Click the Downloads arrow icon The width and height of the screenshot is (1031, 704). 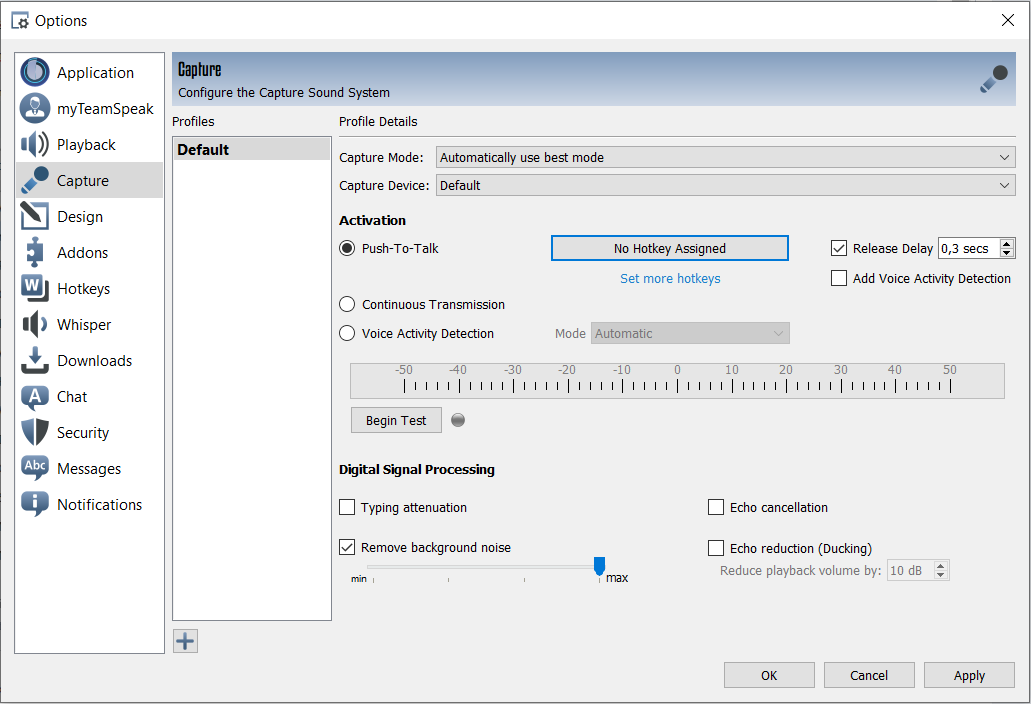(x=35, y=360)
